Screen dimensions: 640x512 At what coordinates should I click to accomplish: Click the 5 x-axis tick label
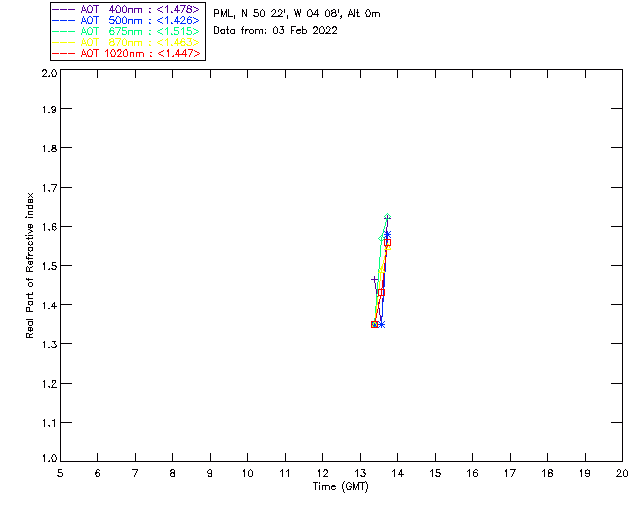click(60, 473)
